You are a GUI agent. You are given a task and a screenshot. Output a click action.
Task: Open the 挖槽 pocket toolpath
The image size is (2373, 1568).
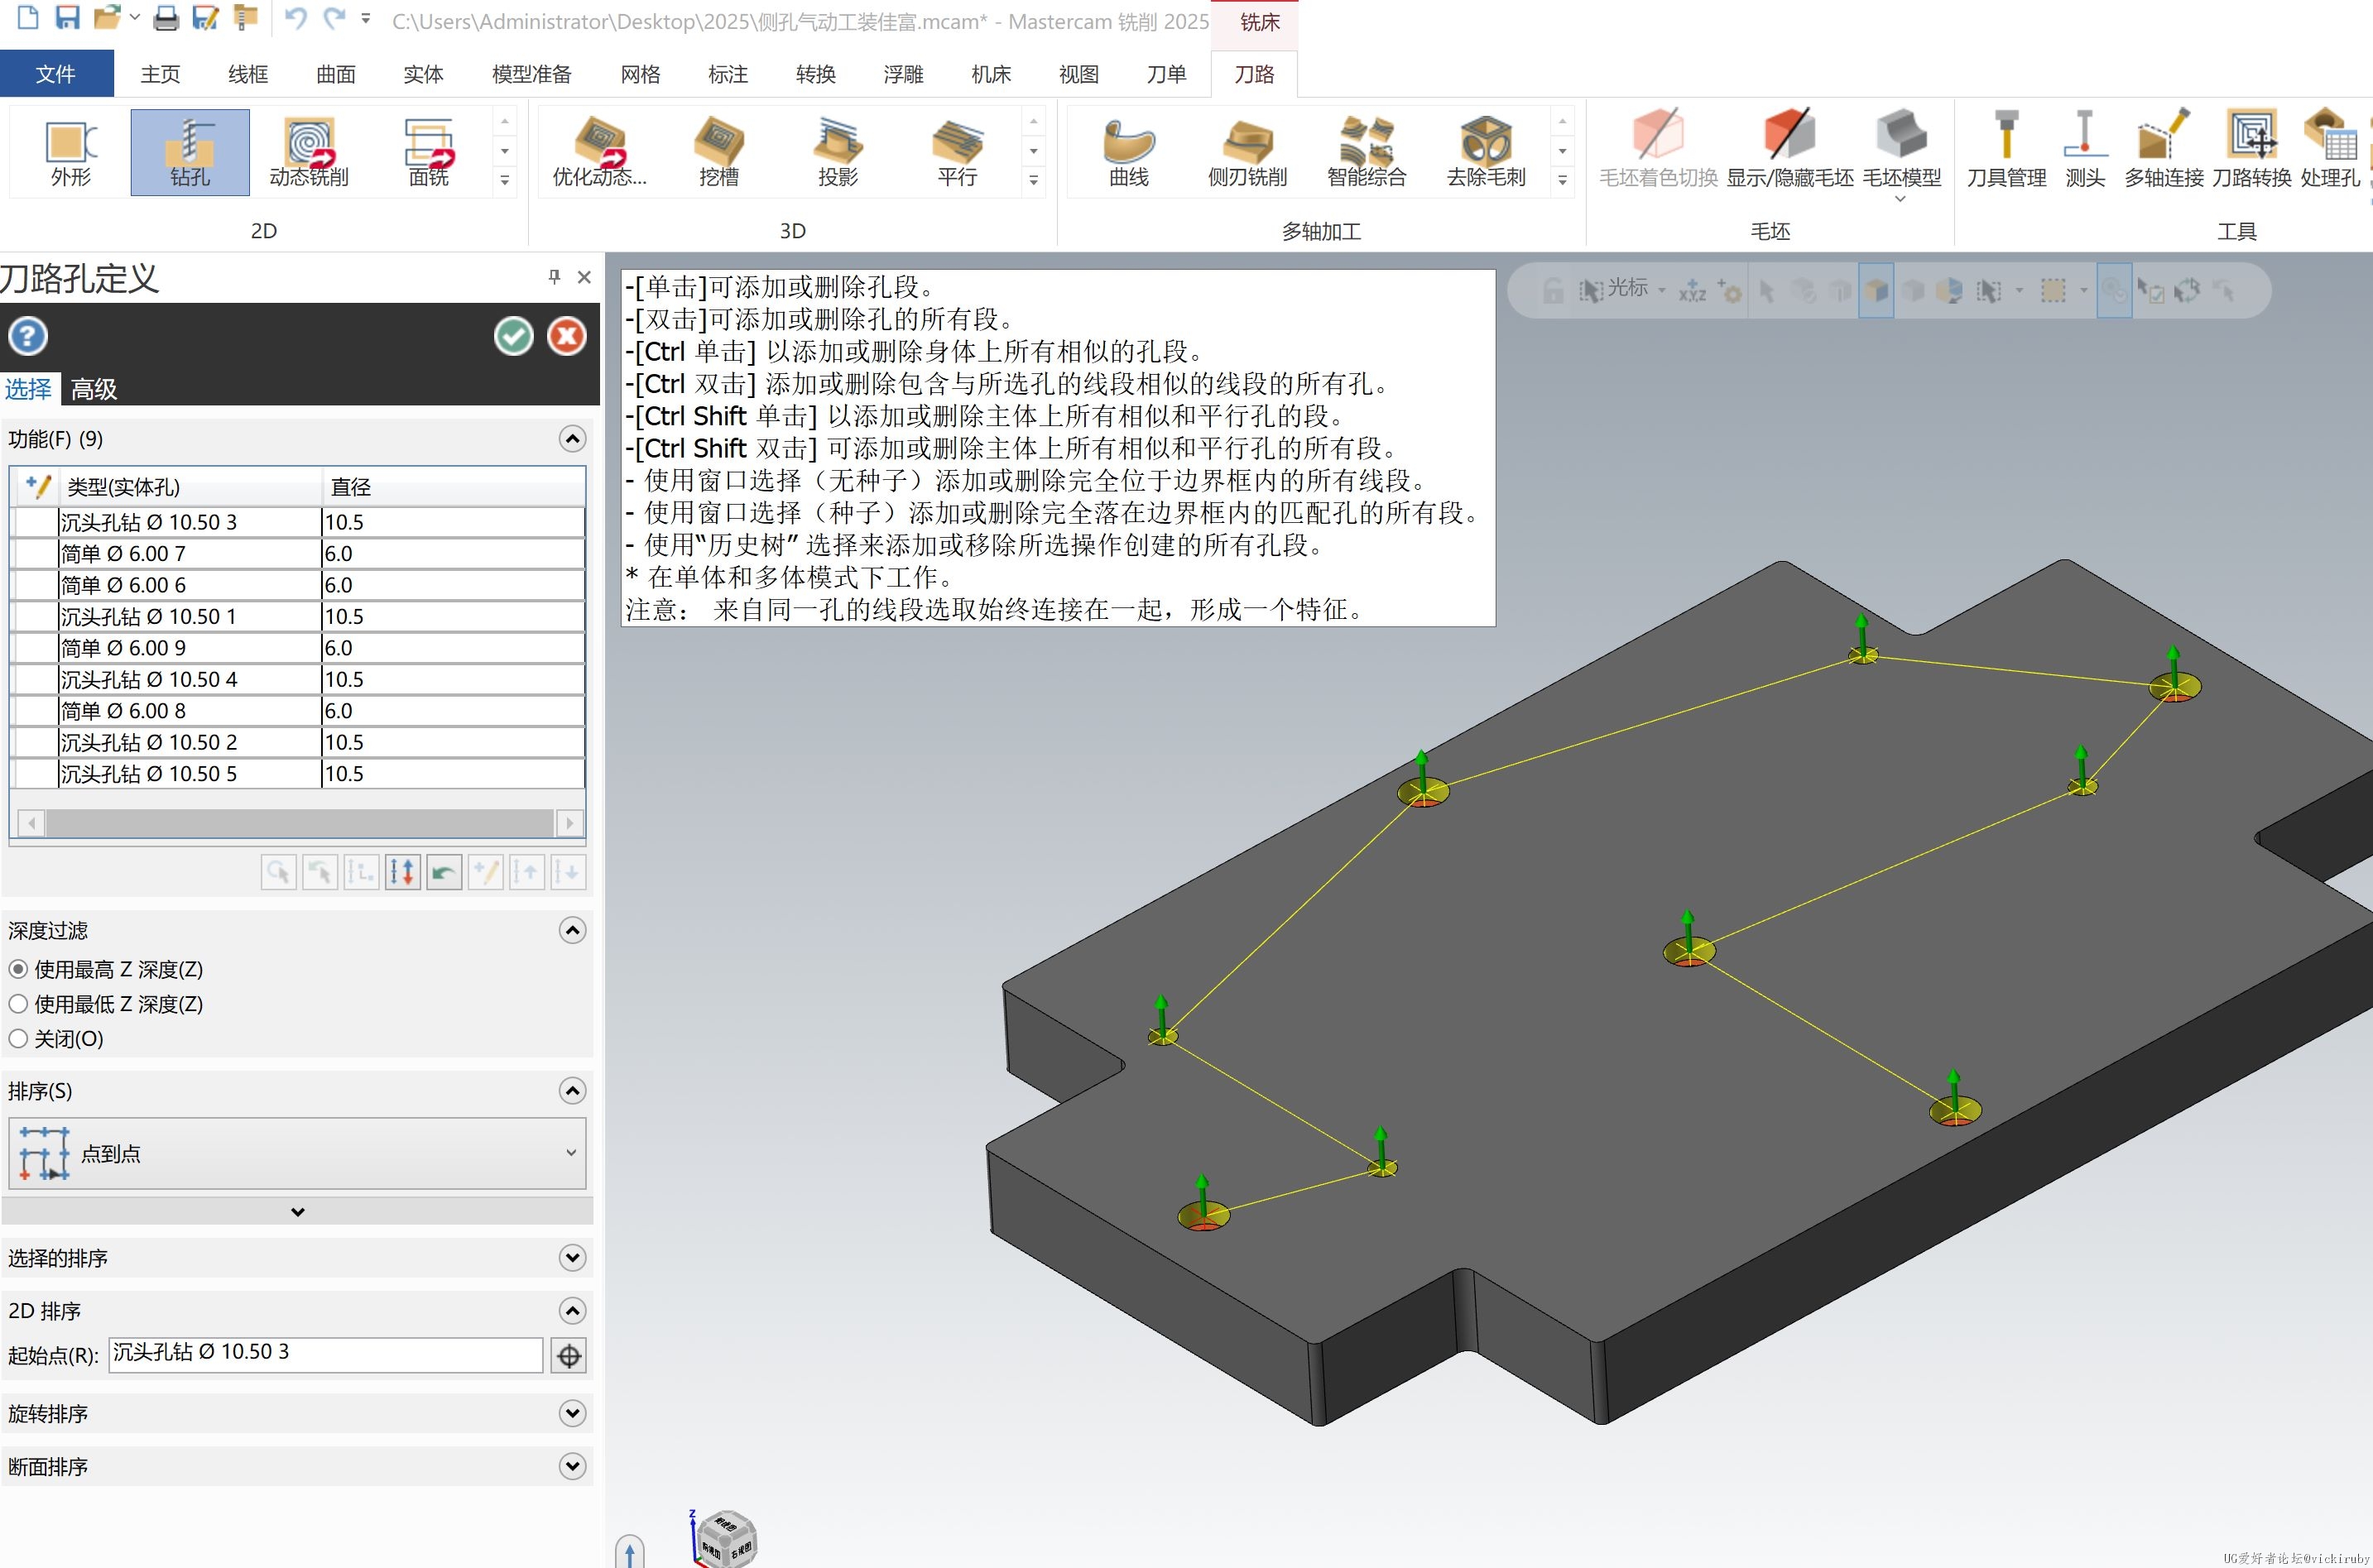[x=719, y=152]
